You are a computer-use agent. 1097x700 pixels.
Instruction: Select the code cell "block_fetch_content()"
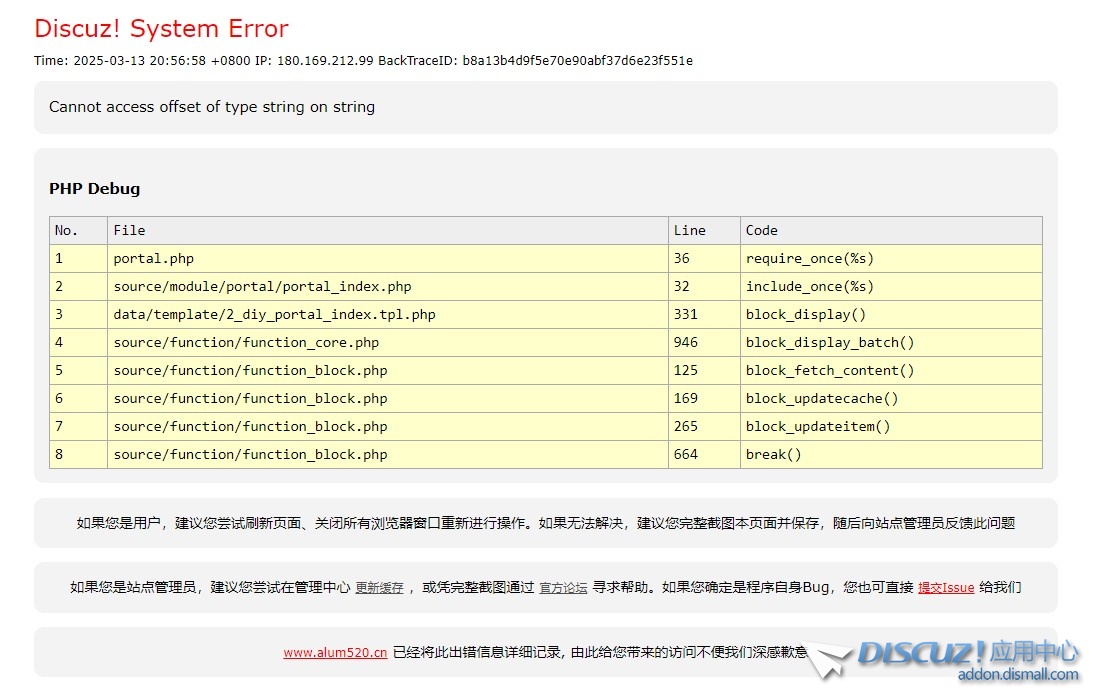click(891, 371)
